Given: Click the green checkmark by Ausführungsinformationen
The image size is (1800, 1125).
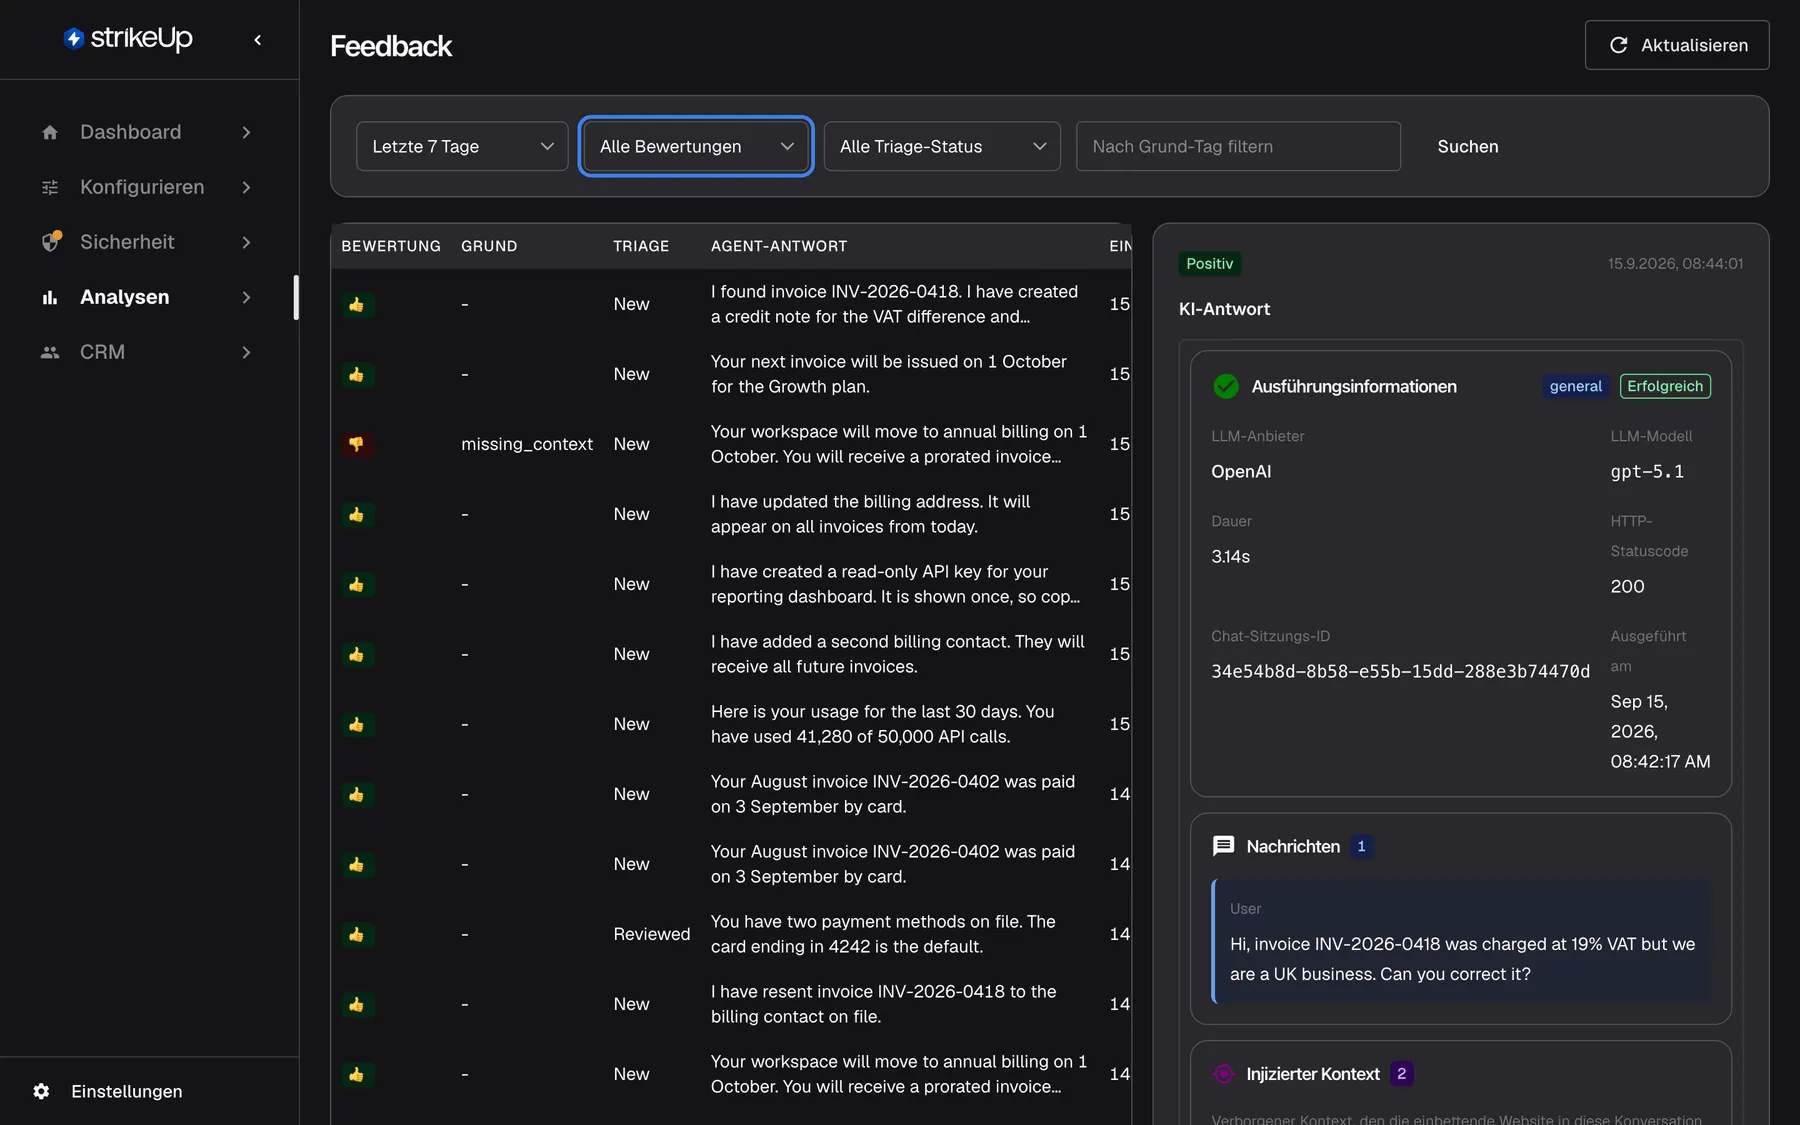Looking at the screenshot, I should point(1225,386).
